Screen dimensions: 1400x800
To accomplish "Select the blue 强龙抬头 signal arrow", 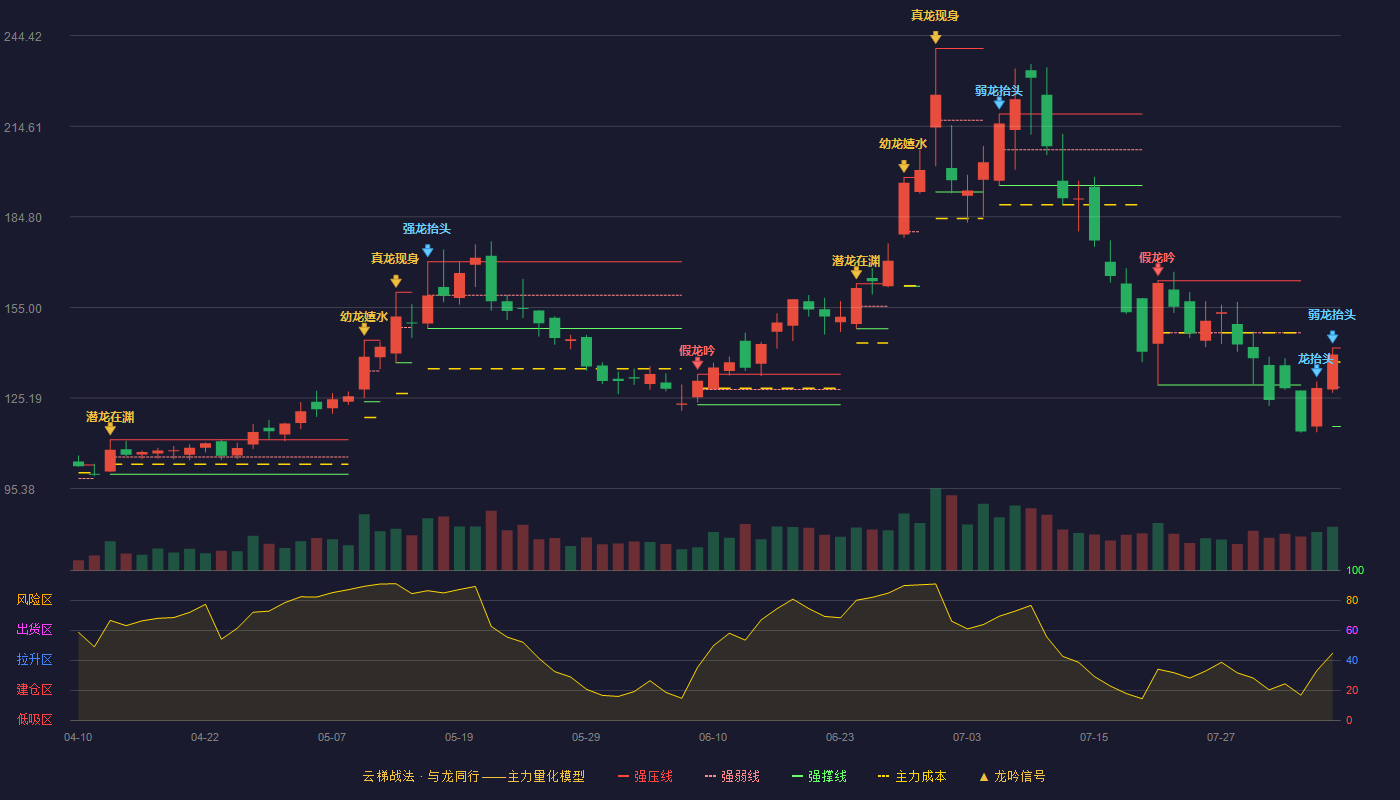I will (427, 251).
